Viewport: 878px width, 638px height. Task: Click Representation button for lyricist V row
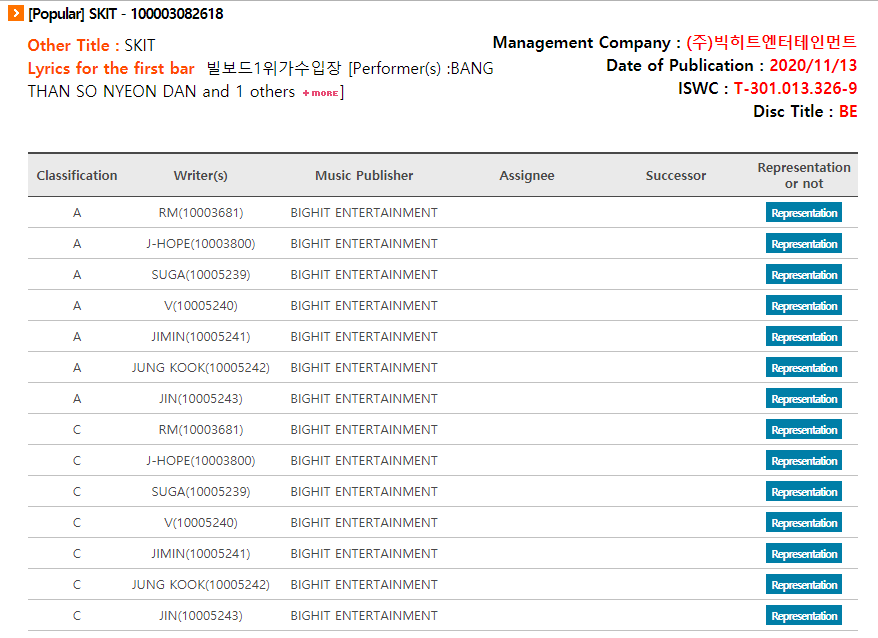[x=804, y=306]
